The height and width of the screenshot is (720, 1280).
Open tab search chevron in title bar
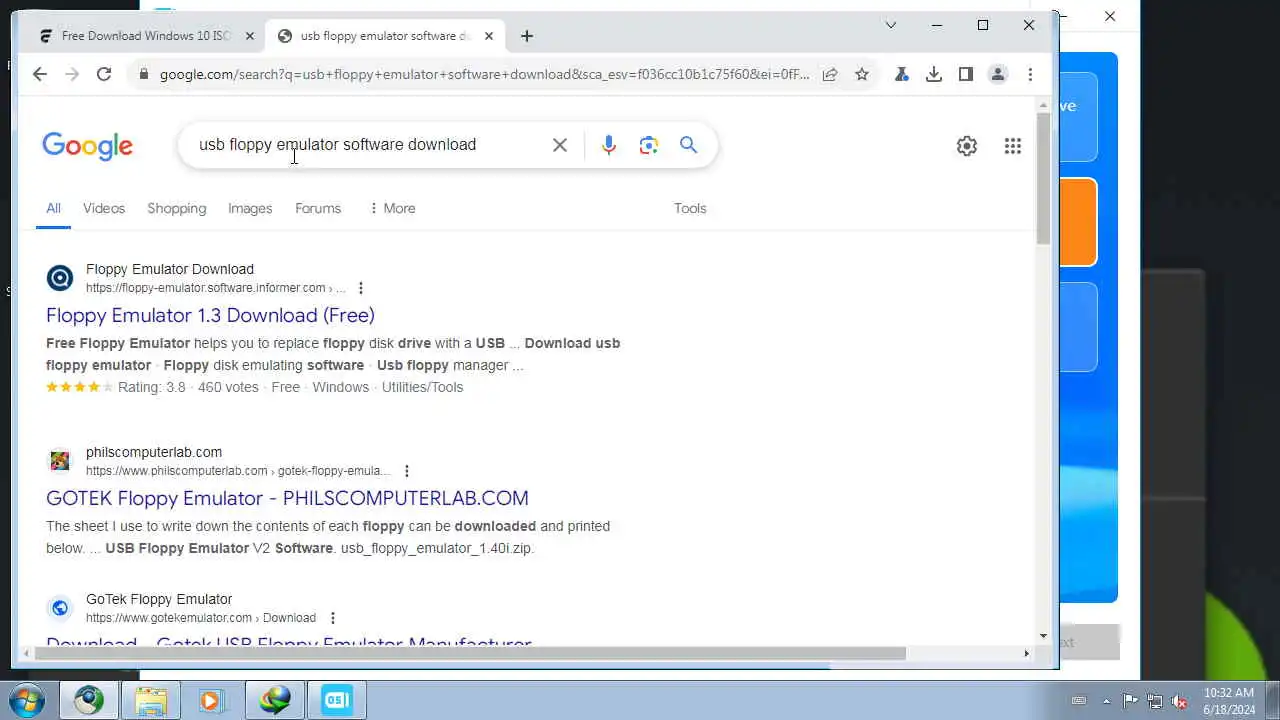click(x=891, y=25)
